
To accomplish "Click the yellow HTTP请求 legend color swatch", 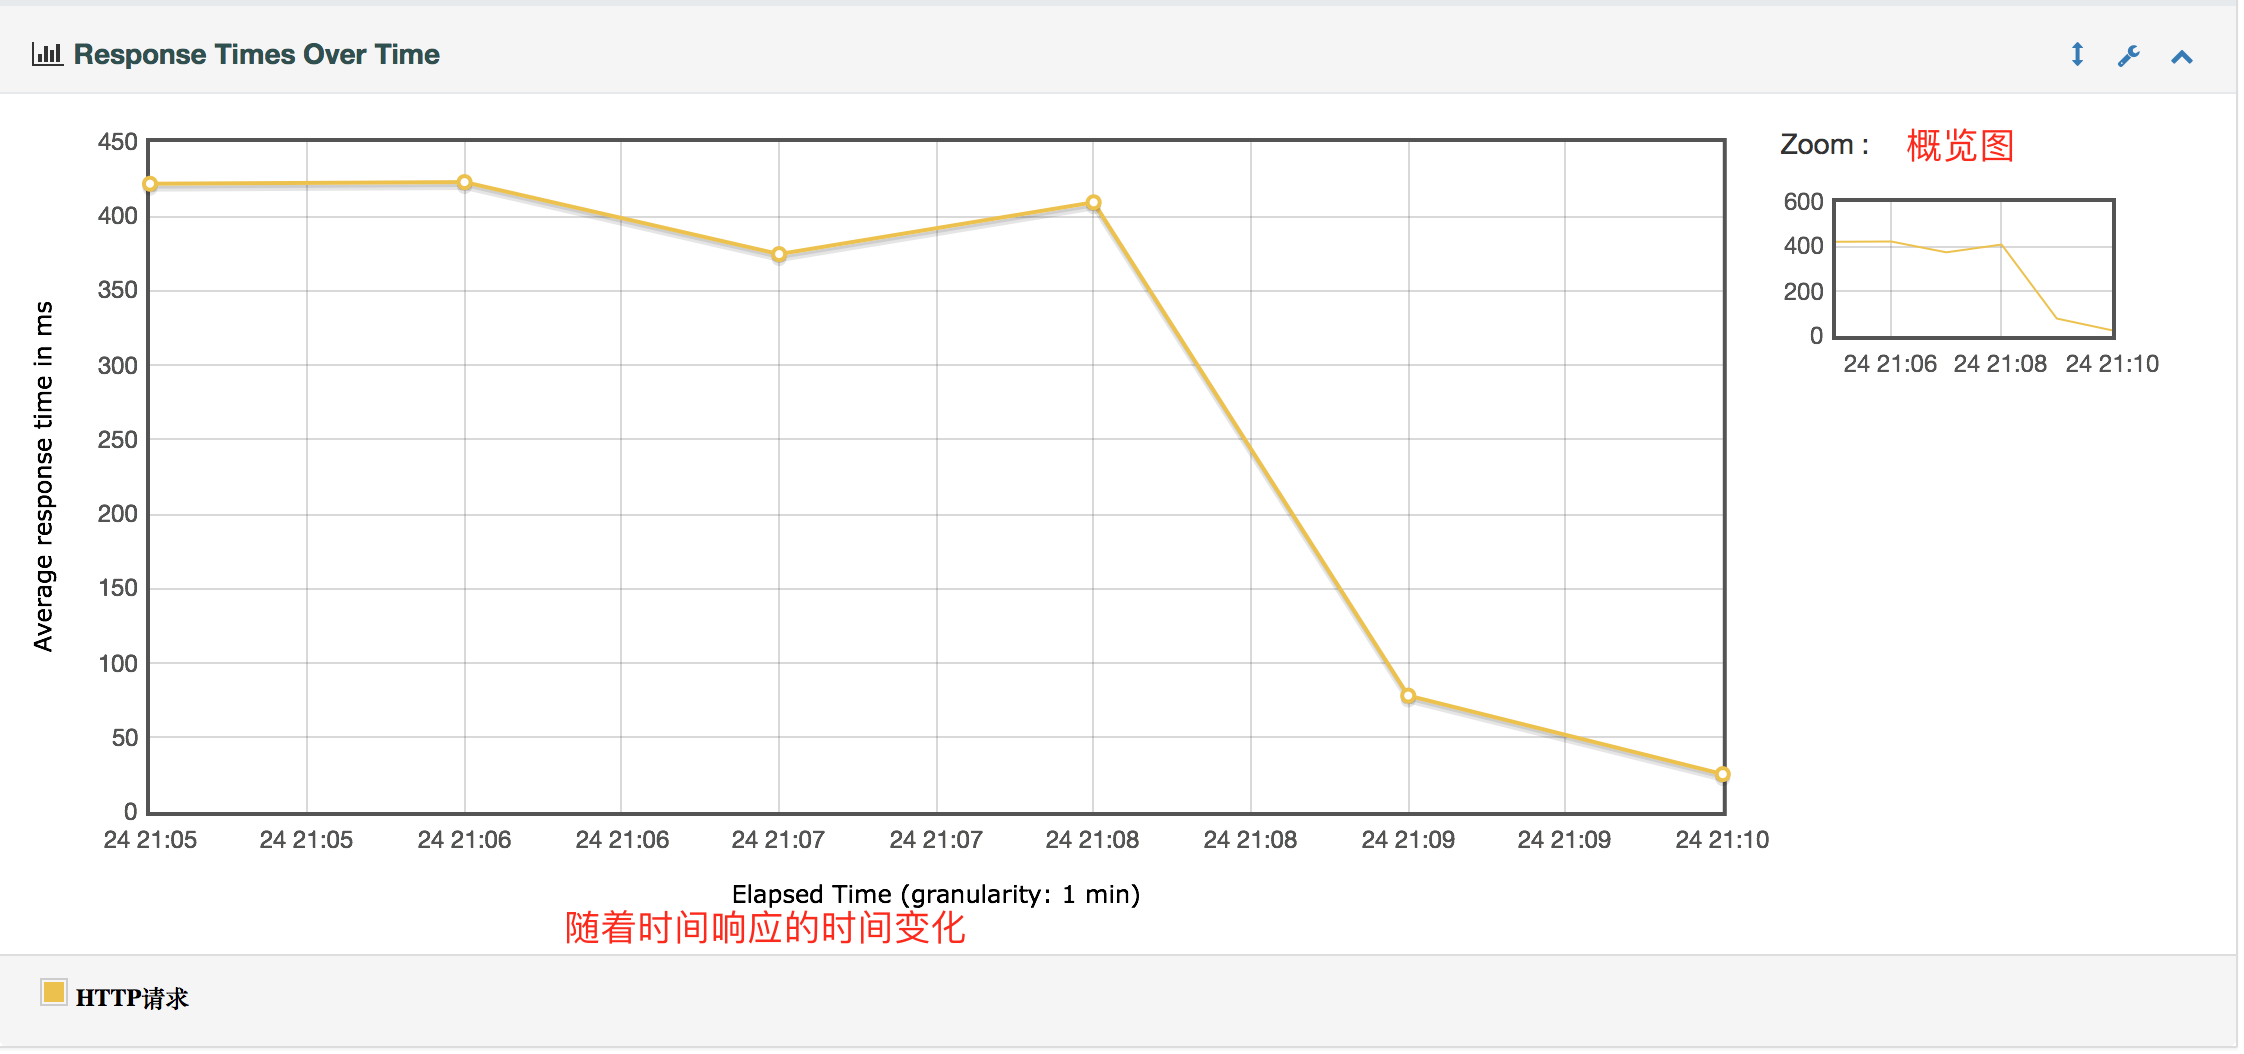I will (x=53, y=993).
